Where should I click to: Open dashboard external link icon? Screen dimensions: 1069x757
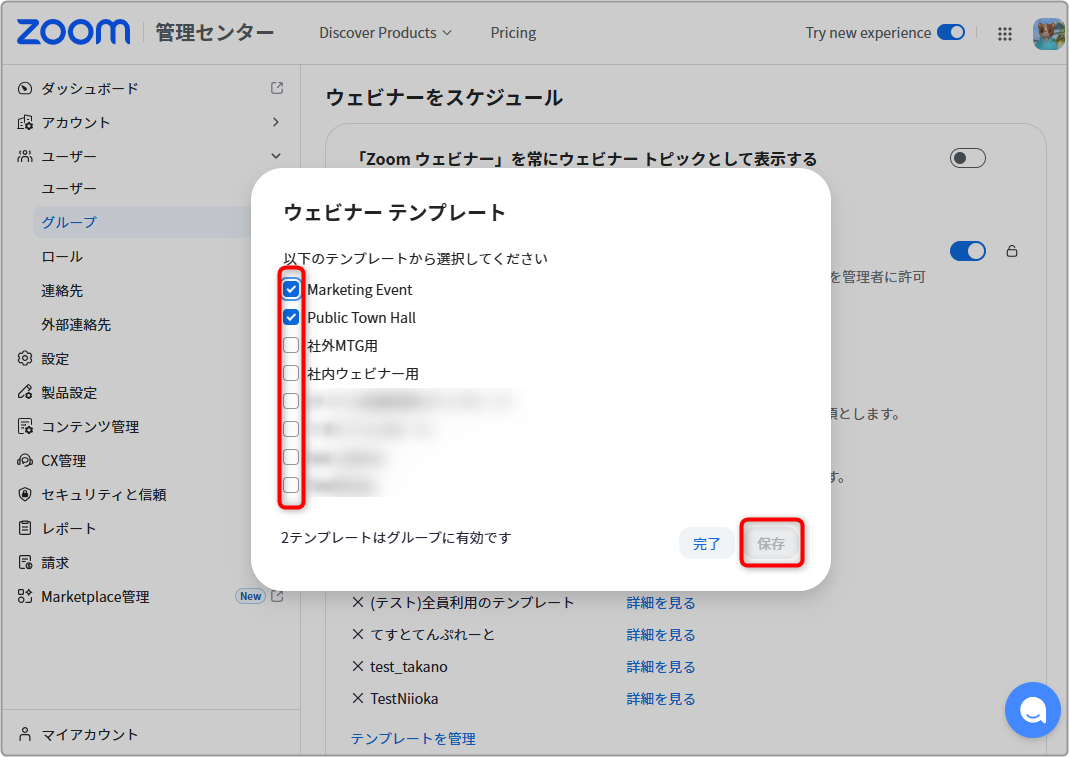coord(277,88)
